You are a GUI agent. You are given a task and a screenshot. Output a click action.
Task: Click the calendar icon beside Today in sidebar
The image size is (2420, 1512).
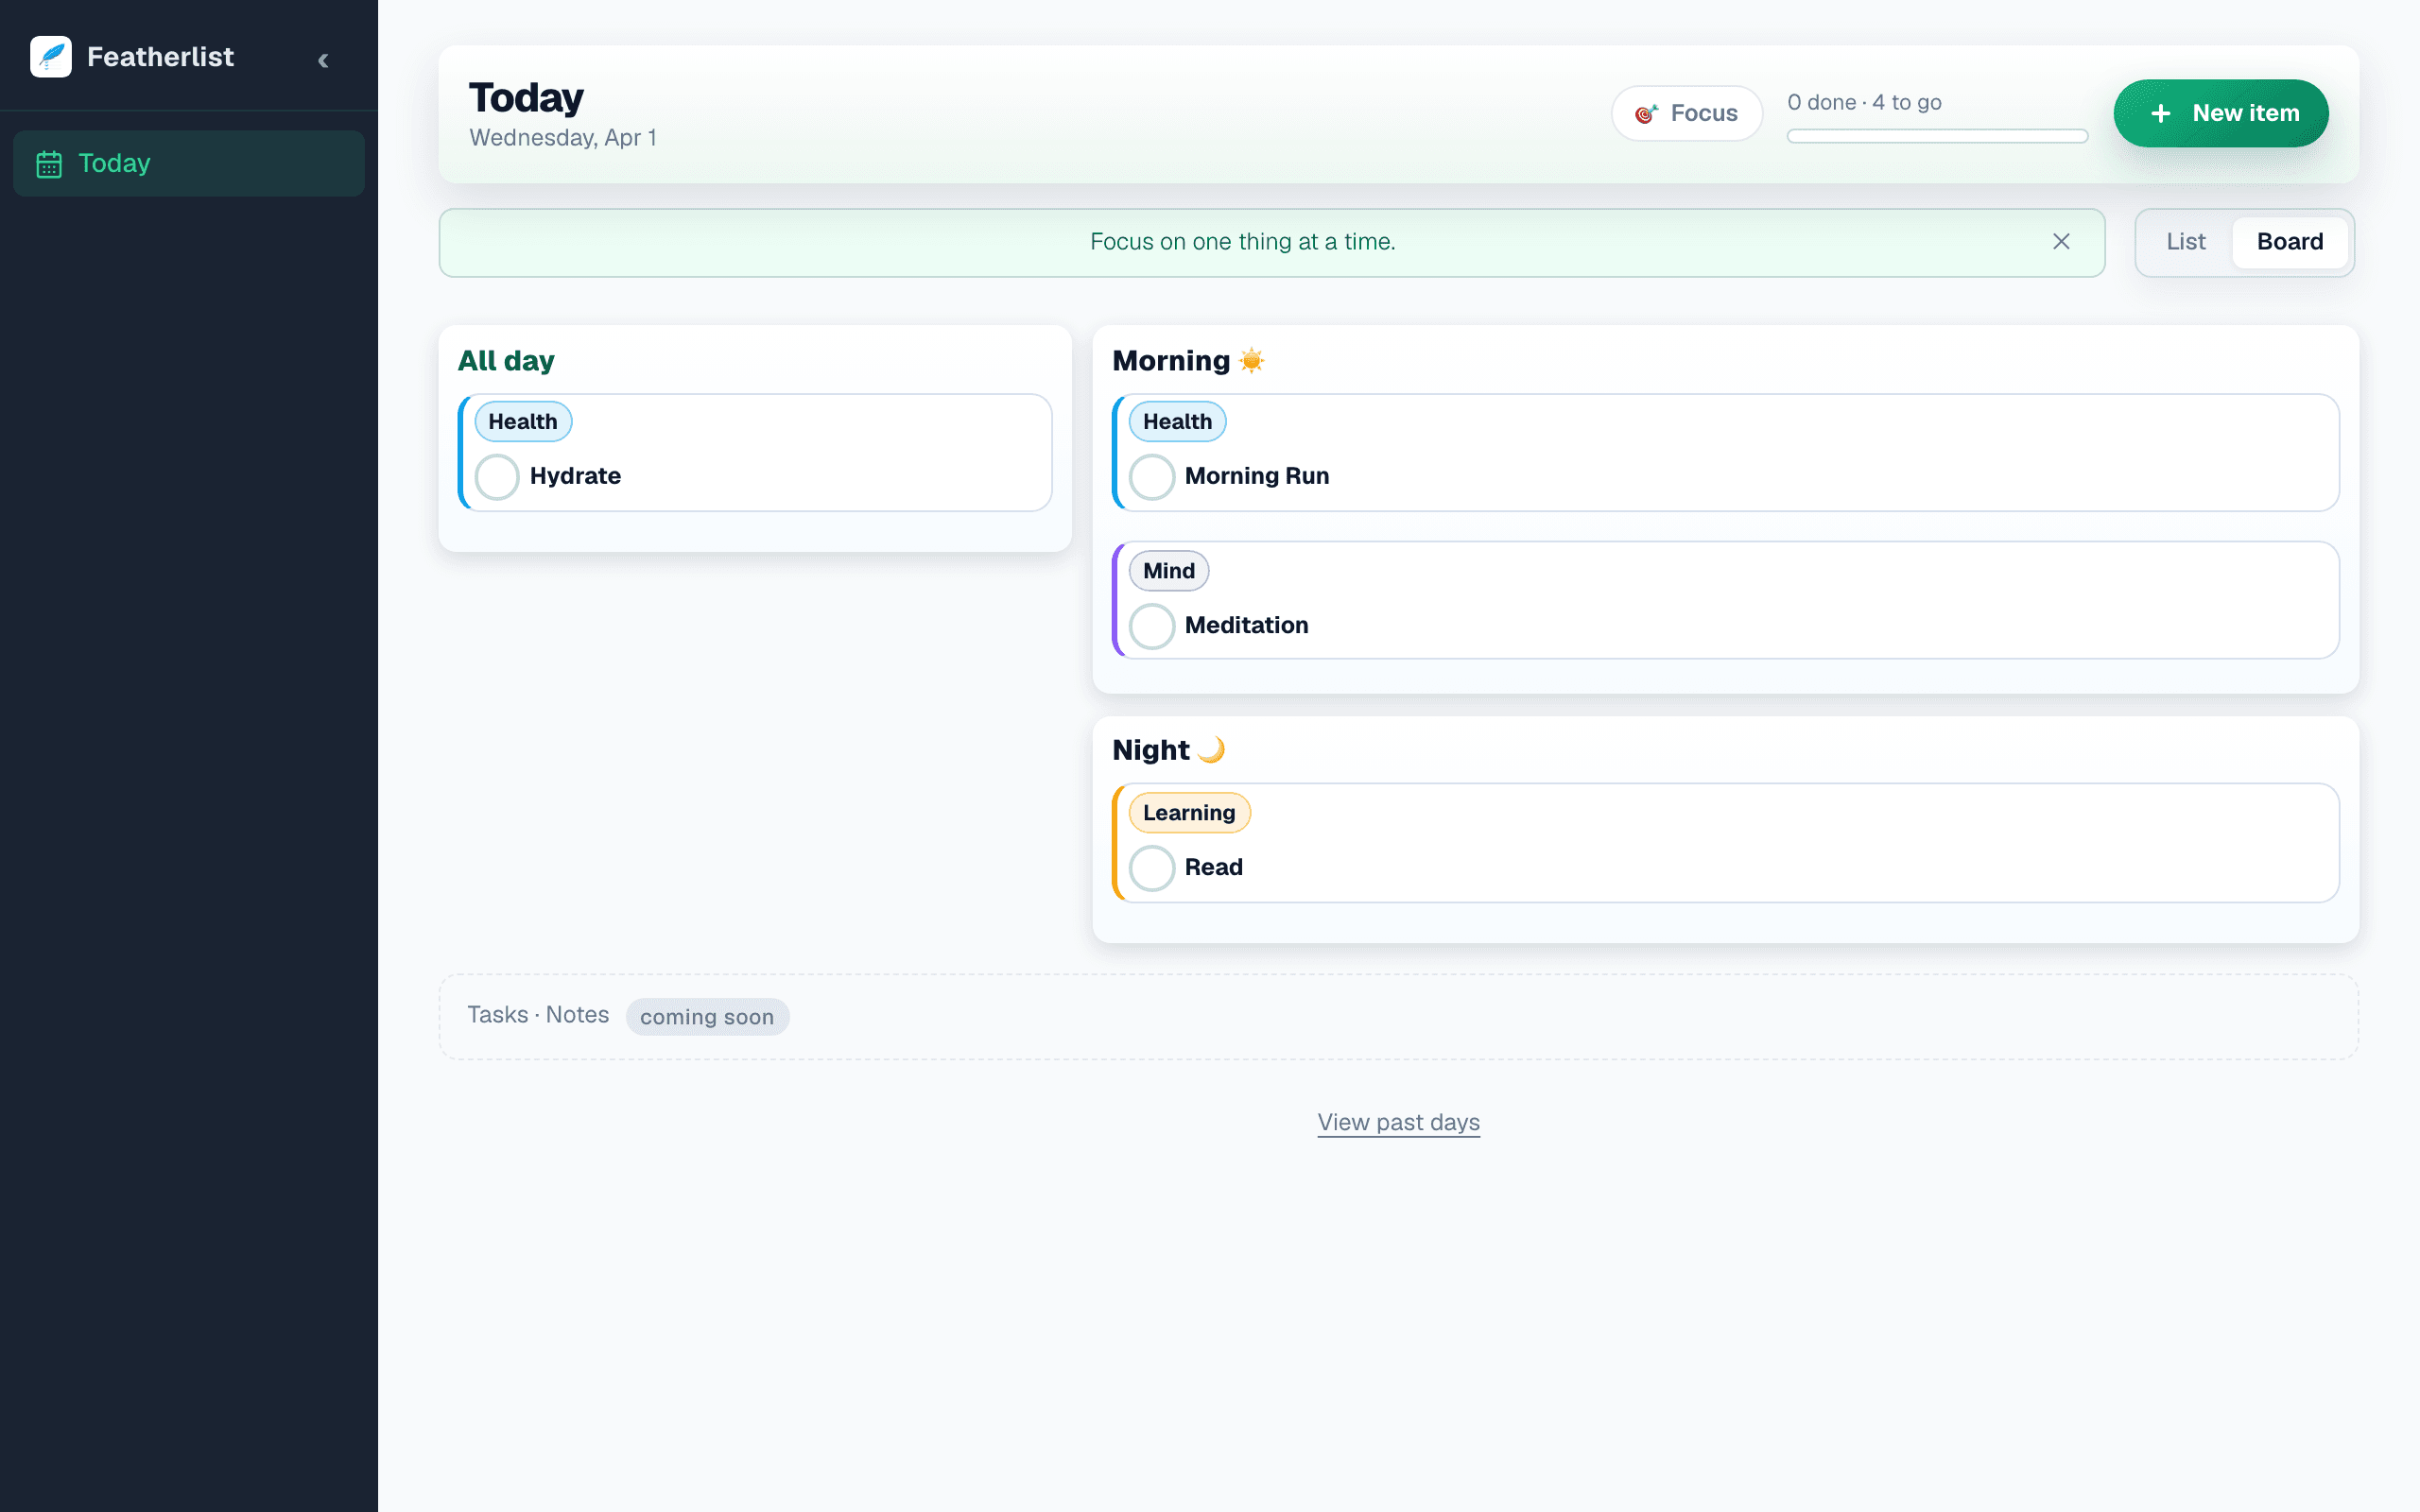(51, 163)
